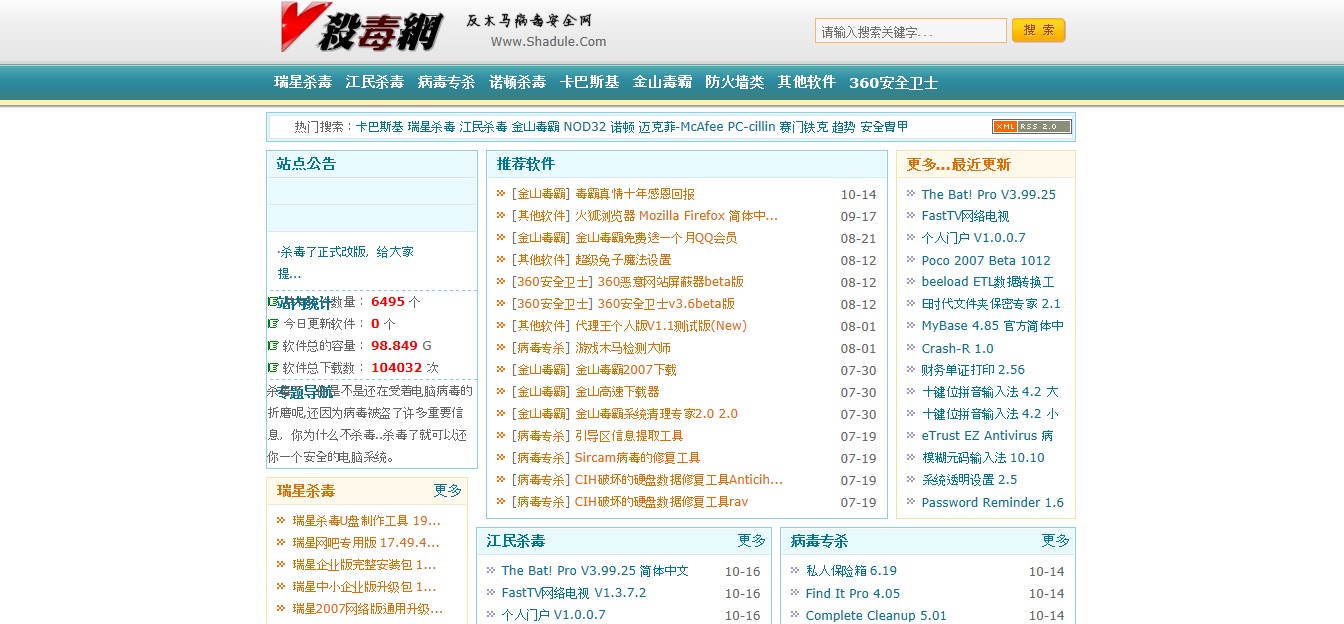1344x624 pixels.
Task: Open 毒霸真情十年感恩回报 recommended item
Action: [x=635, y=194]
